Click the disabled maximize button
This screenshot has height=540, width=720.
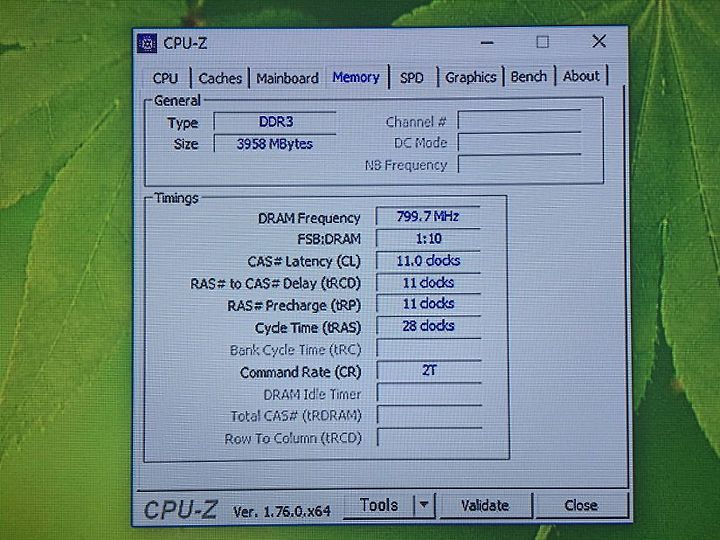pyautogui.click(x=543, y=42)
